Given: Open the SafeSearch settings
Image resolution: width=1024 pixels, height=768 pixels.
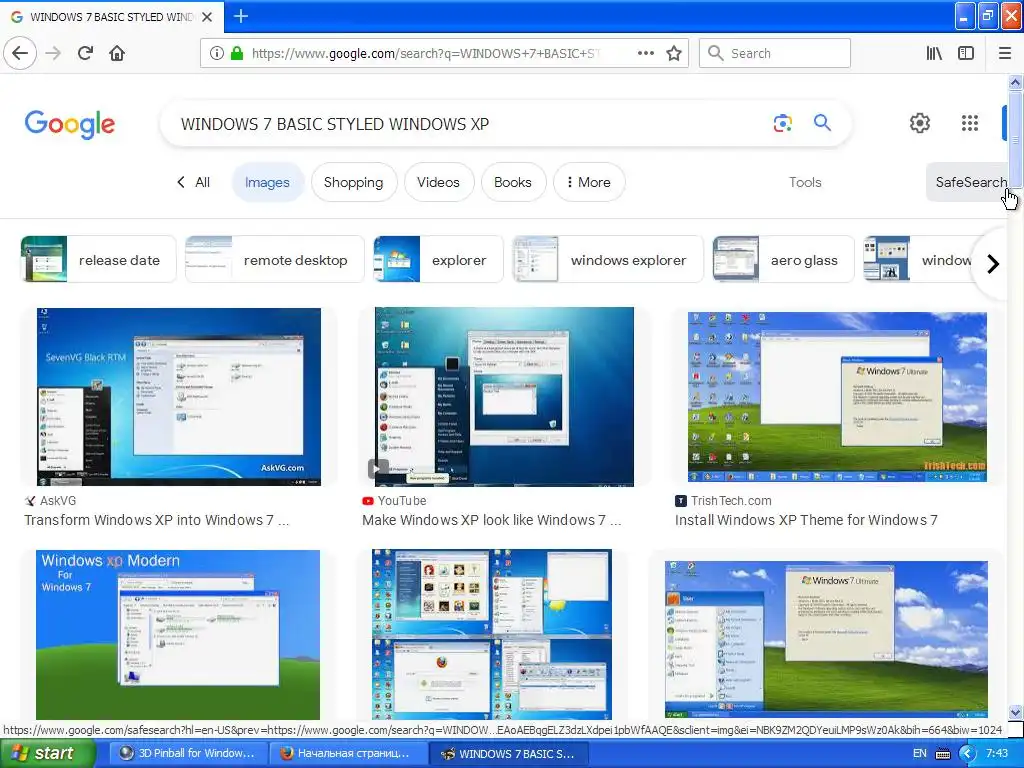Looking at the screenshot, I should pos(967,182).
